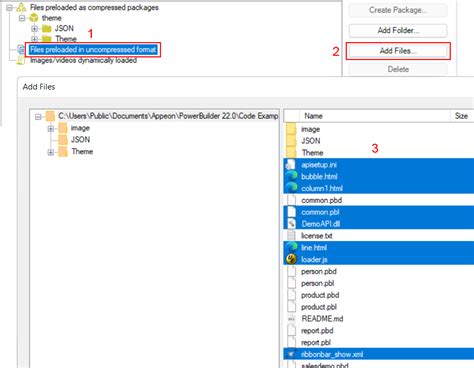Select the theme package label in the tree

(51, 18)
